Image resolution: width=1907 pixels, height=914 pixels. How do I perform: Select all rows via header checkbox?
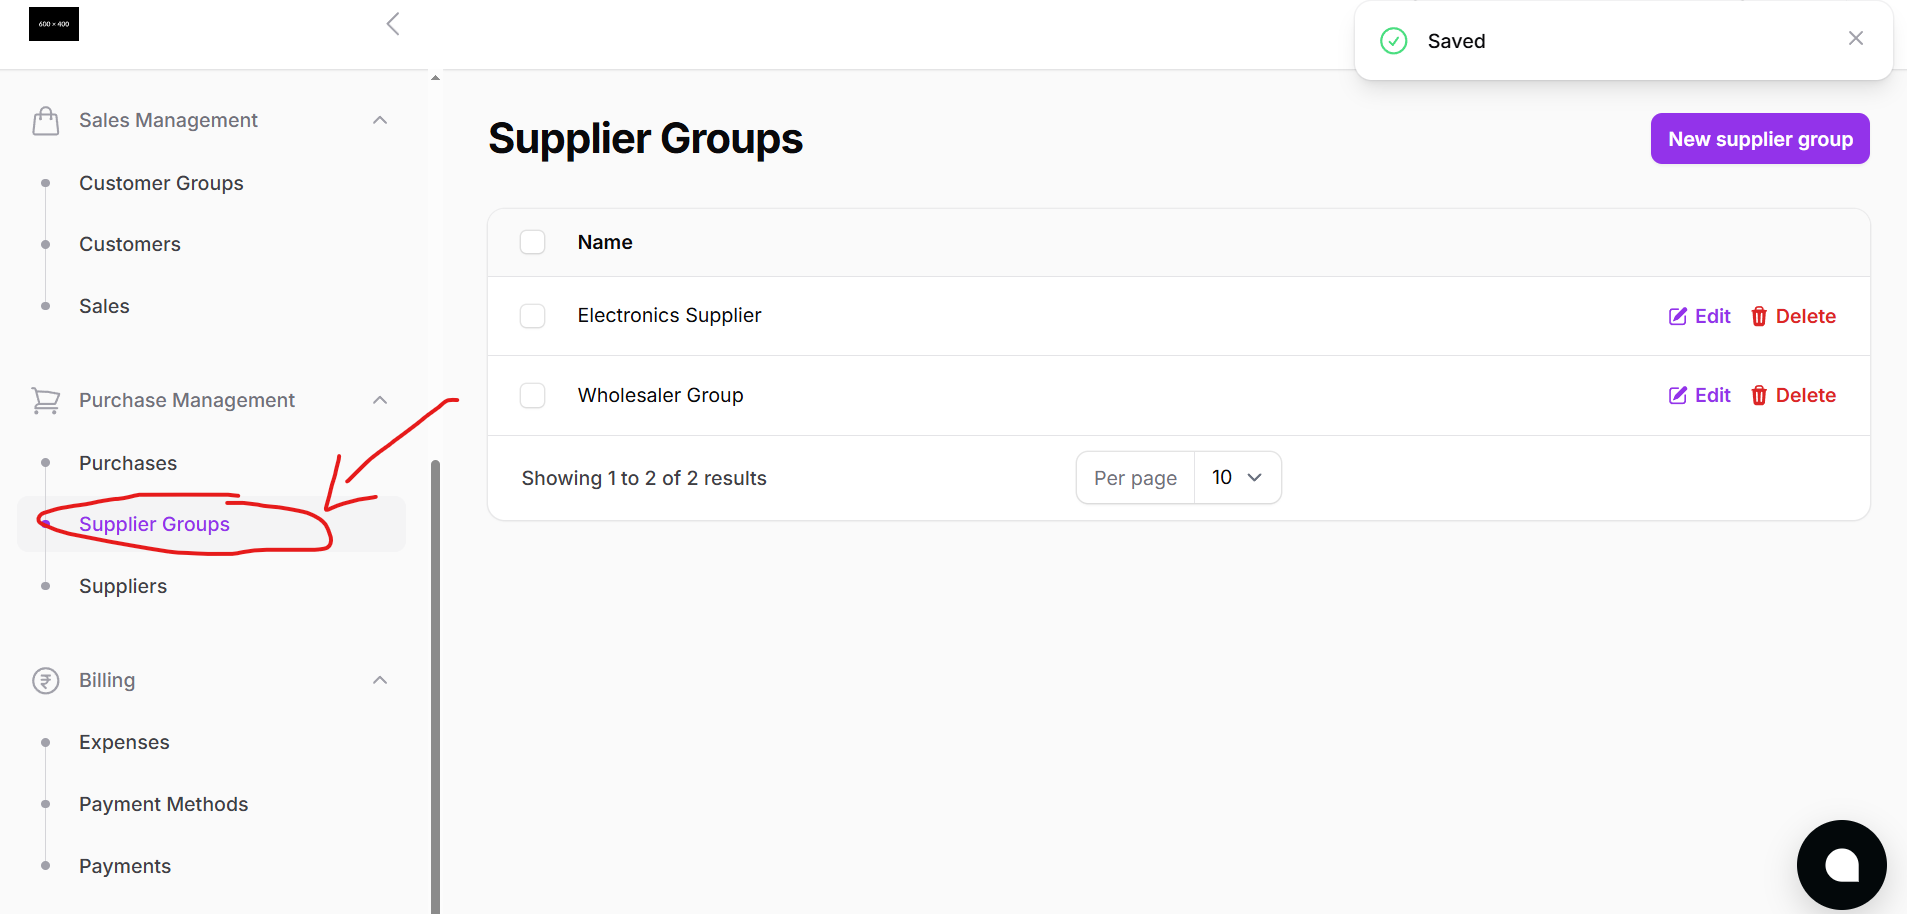pyautogui.click(x=532, y=241)
